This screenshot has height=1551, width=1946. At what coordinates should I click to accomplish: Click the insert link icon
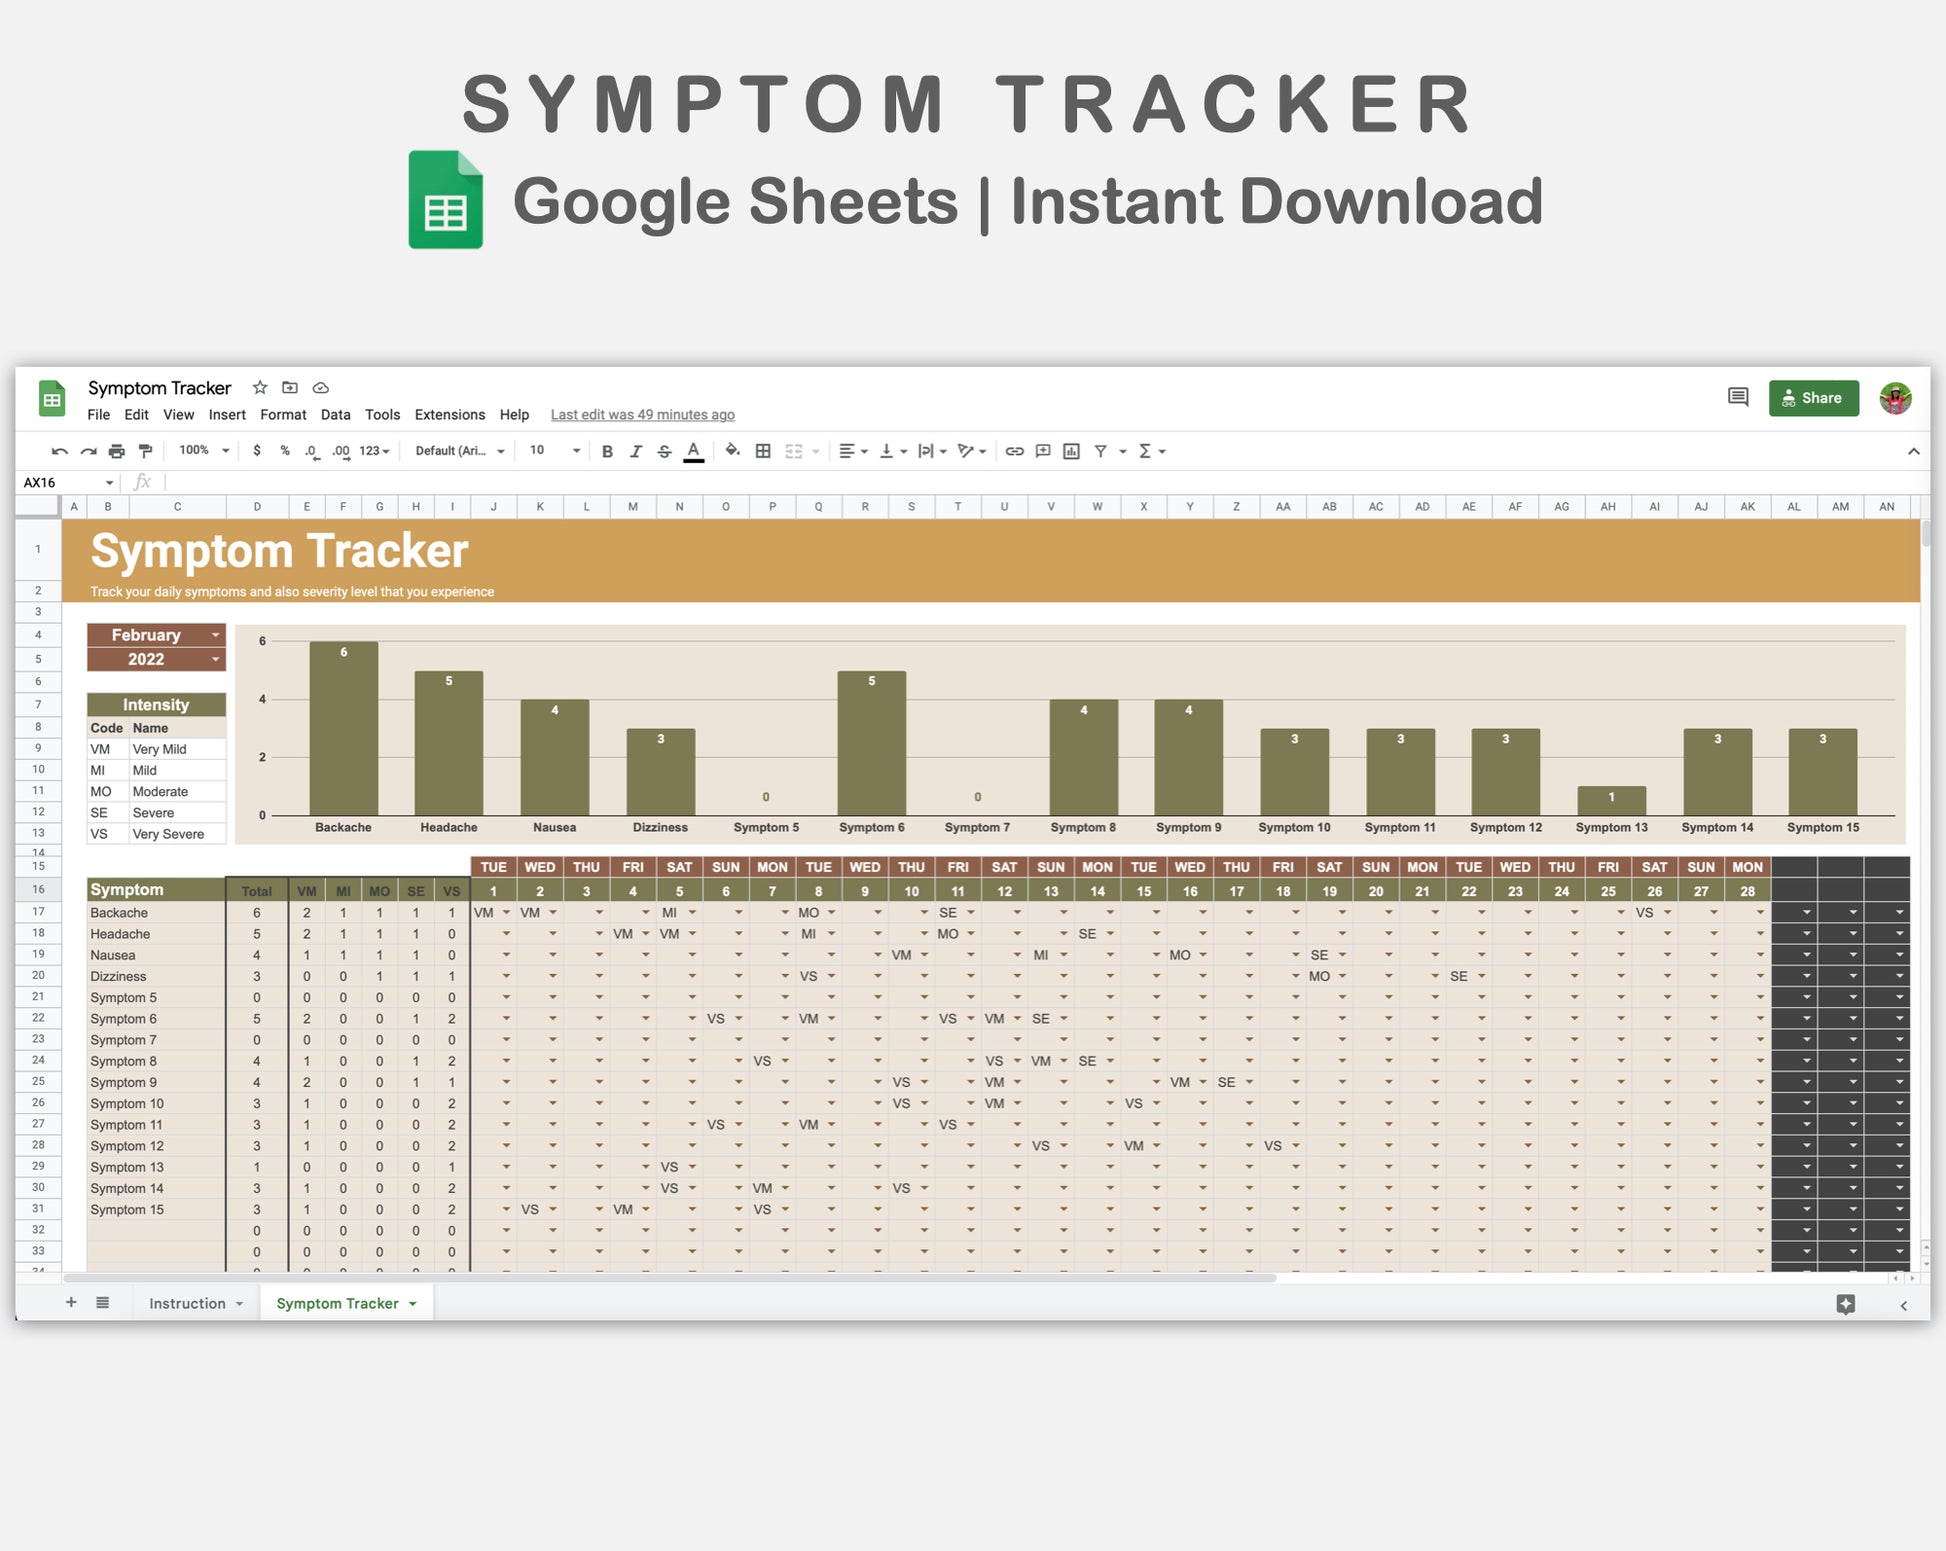coord(1014,451)
